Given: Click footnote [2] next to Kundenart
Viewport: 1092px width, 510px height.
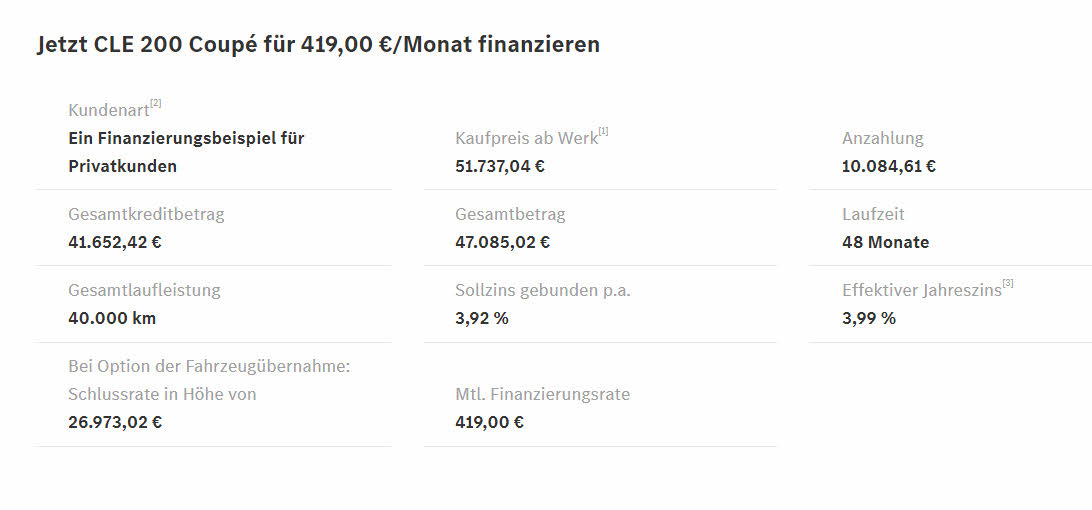Looking at the screenshot, I should 156,103.
